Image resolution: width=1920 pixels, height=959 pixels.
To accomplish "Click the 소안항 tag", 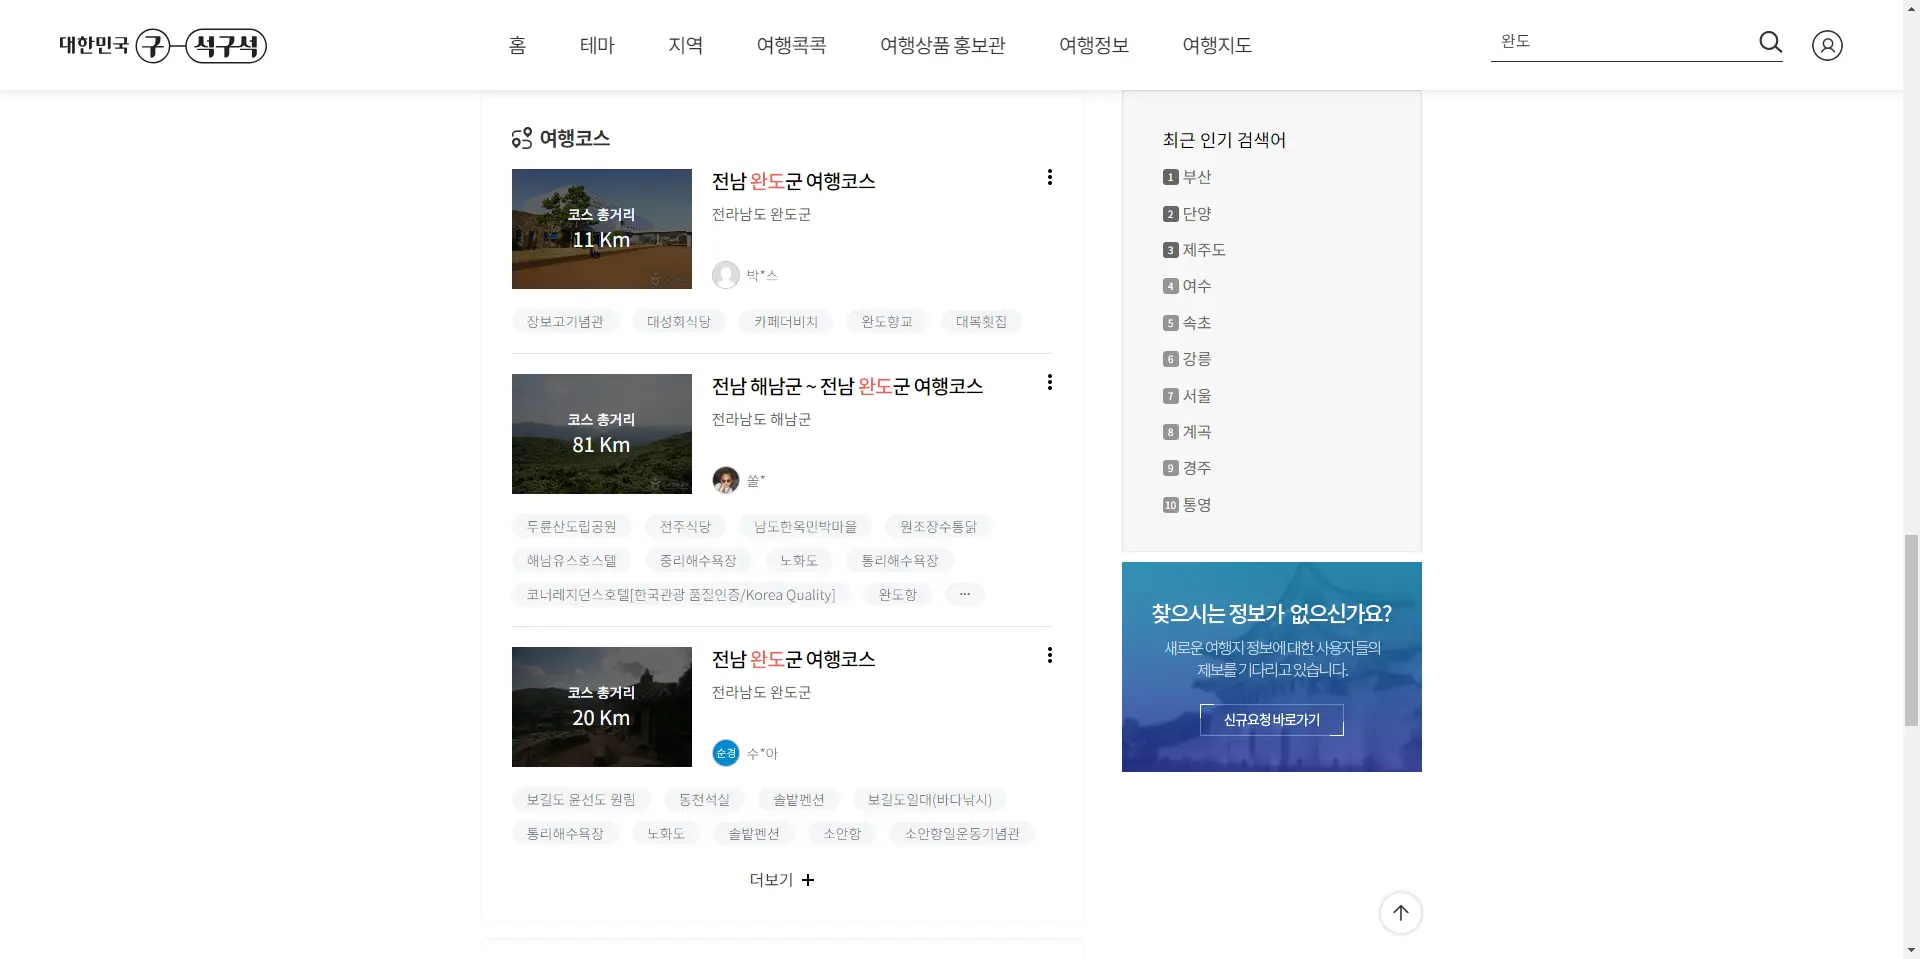I will click(842, 833).
